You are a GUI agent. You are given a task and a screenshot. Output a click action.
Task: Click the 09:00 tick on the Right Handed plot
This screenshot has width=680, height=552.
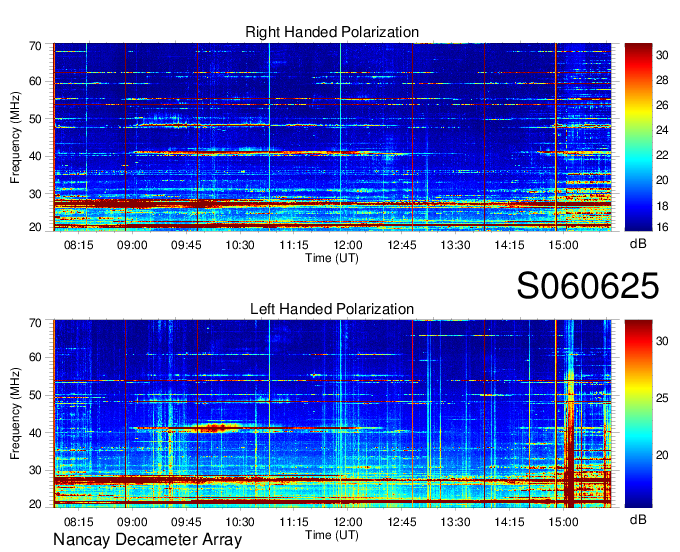click(x=132, y=245)
